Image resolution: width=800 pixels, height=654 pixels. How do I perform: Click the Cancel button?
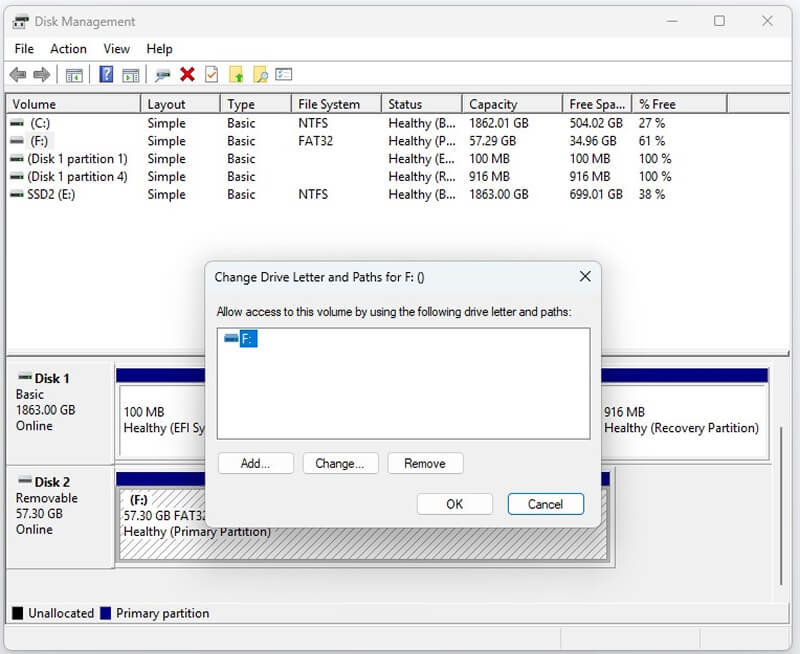pos(545,504)
